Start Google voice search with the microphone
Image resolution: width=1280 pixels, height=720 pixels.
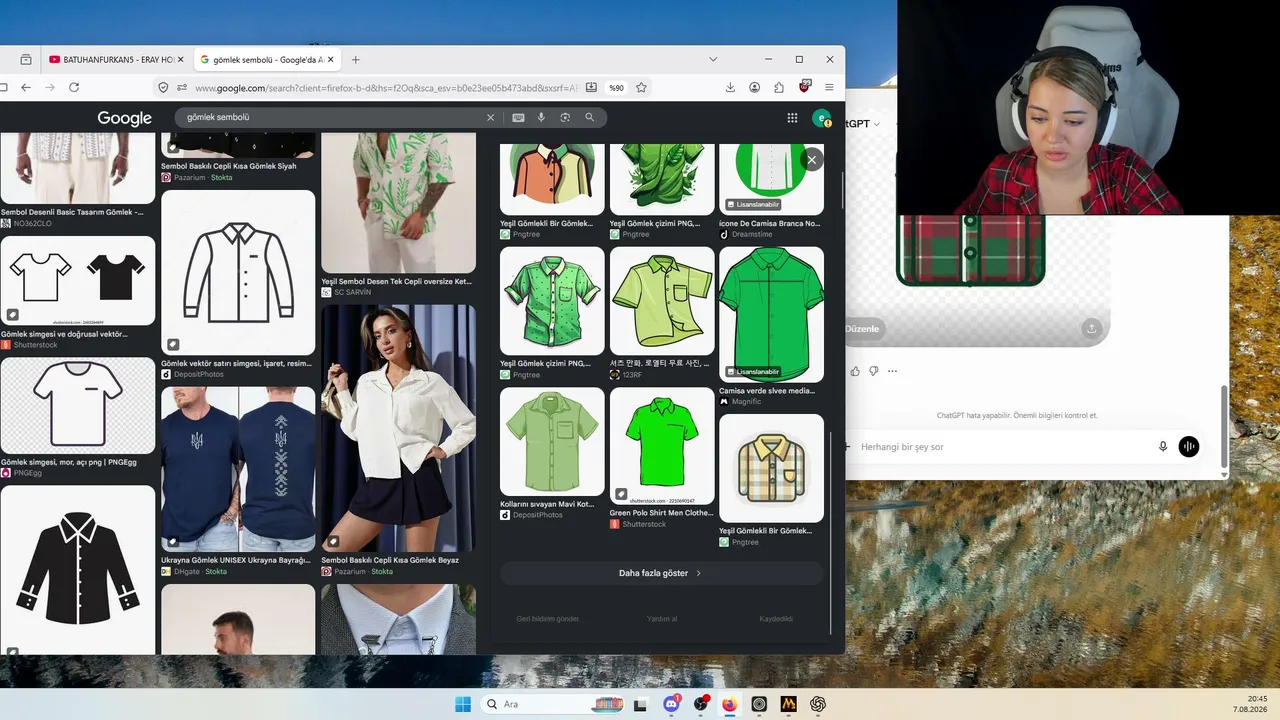tap(541, 118)
